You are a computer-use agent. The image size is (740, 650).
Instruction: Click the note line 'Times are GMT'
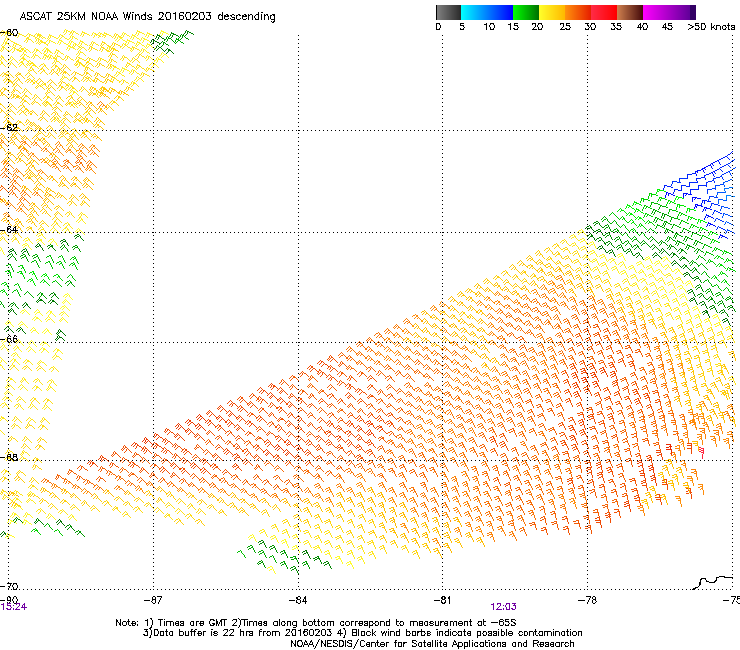315,623
